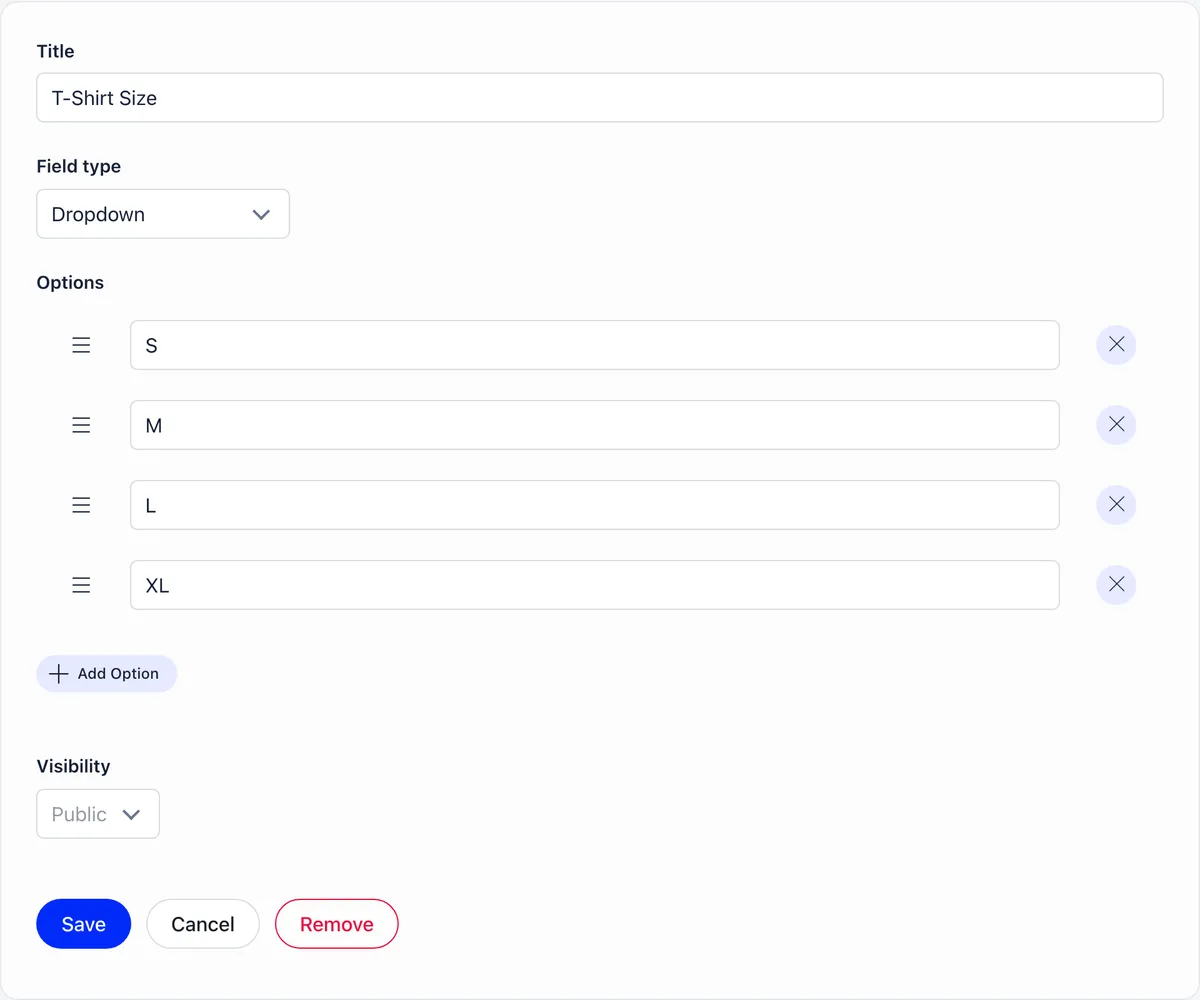The height and width of the screenshot is (1000, 1200).
Task: Focus the Title field containing T-Shirt Size
Action: click(x=600, y=98)
